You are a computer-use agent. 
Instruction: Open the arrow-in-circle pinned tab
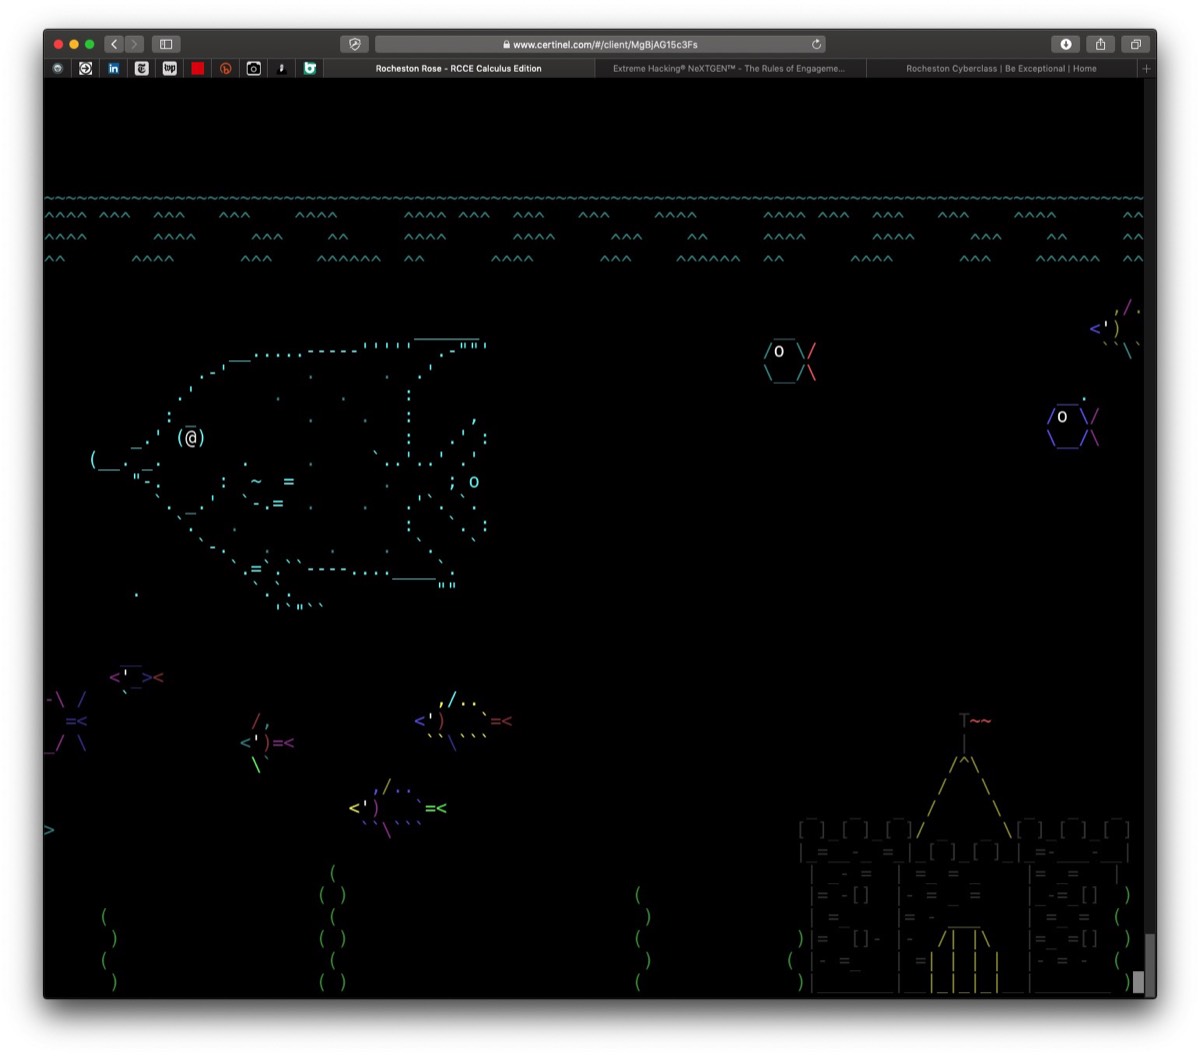[x=86, y=68]
